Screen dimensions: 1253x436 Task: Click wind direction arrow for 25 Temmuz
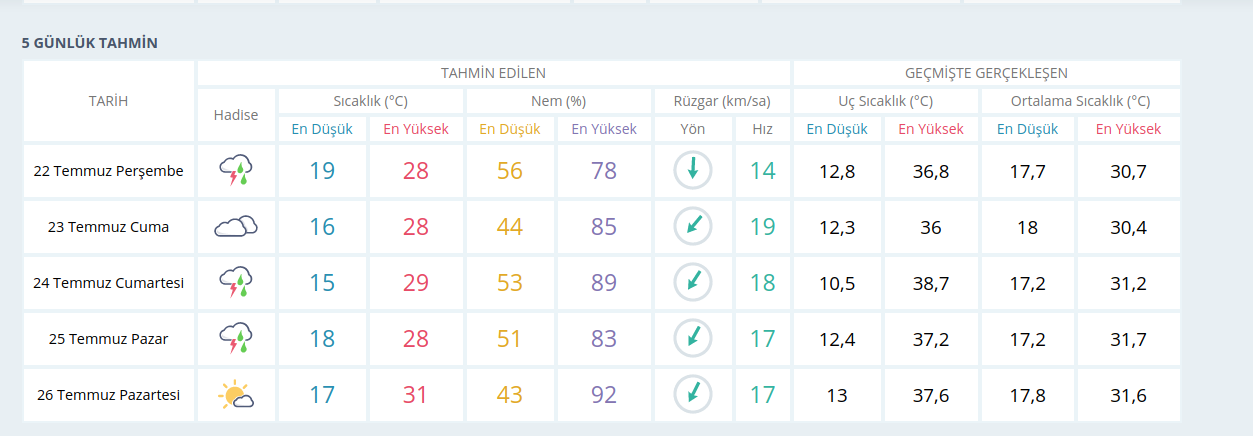[x=692, y=339]
